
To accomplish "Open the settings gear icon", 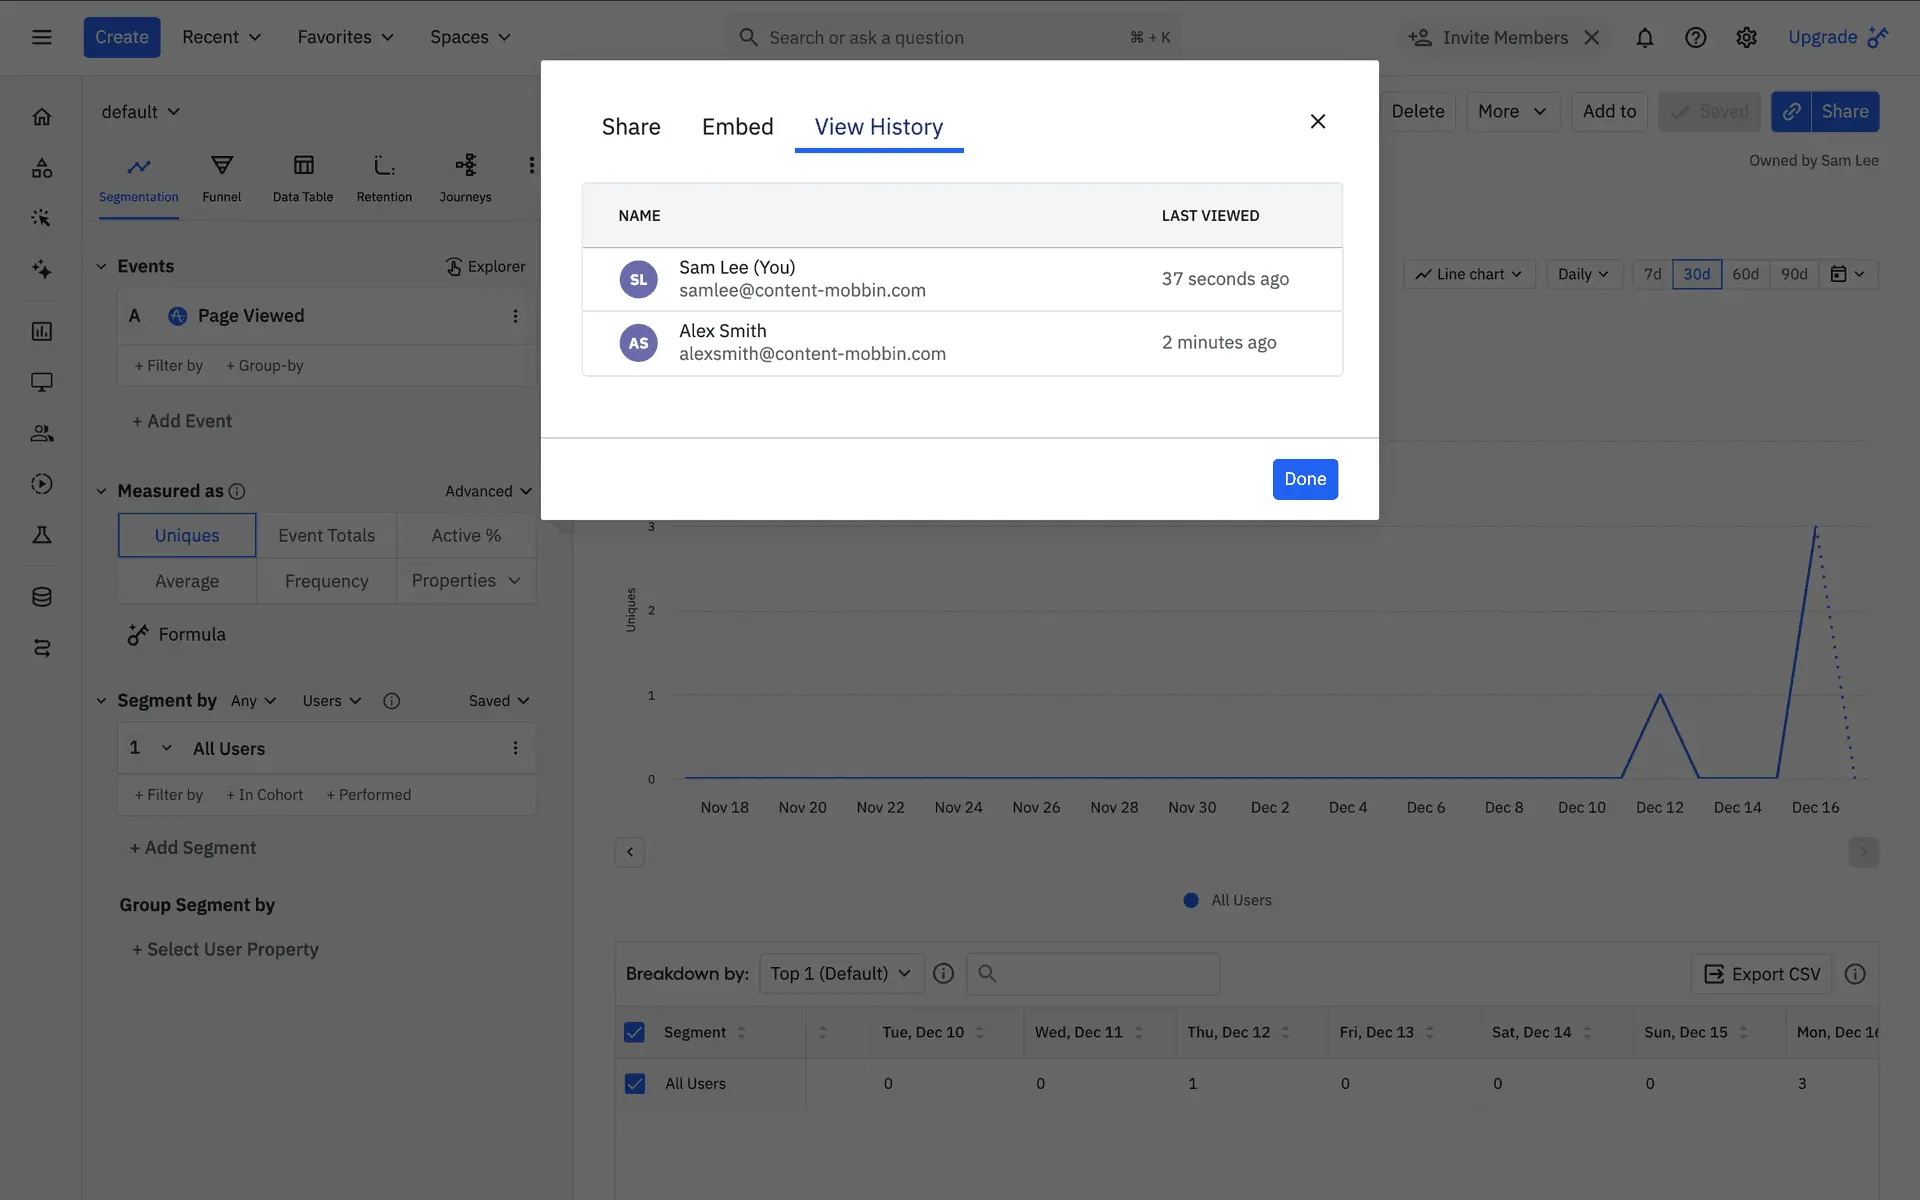I will point(1746,38).
